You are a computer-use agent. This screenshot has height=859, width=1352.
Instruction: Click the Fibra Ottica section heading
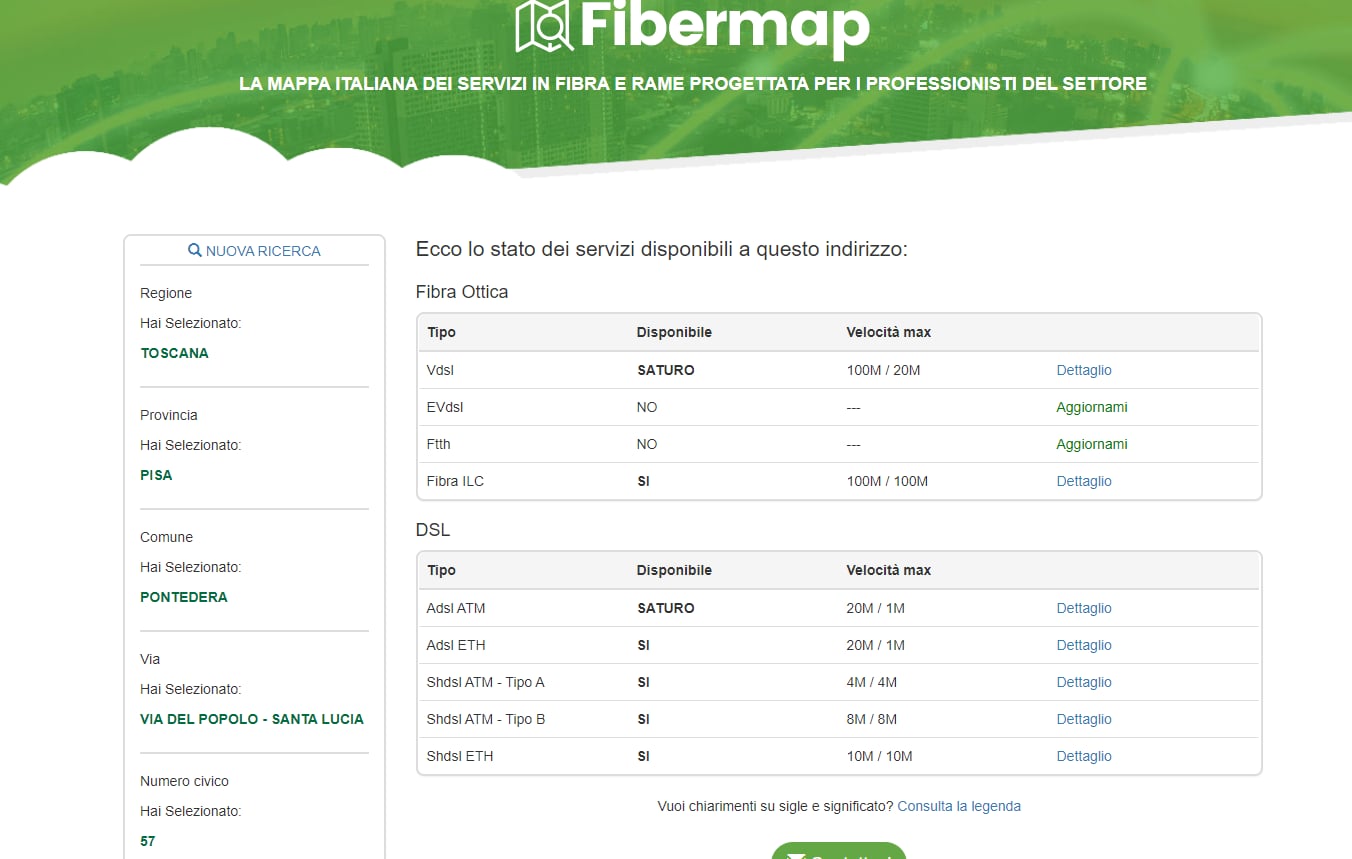tap(462, 292)
